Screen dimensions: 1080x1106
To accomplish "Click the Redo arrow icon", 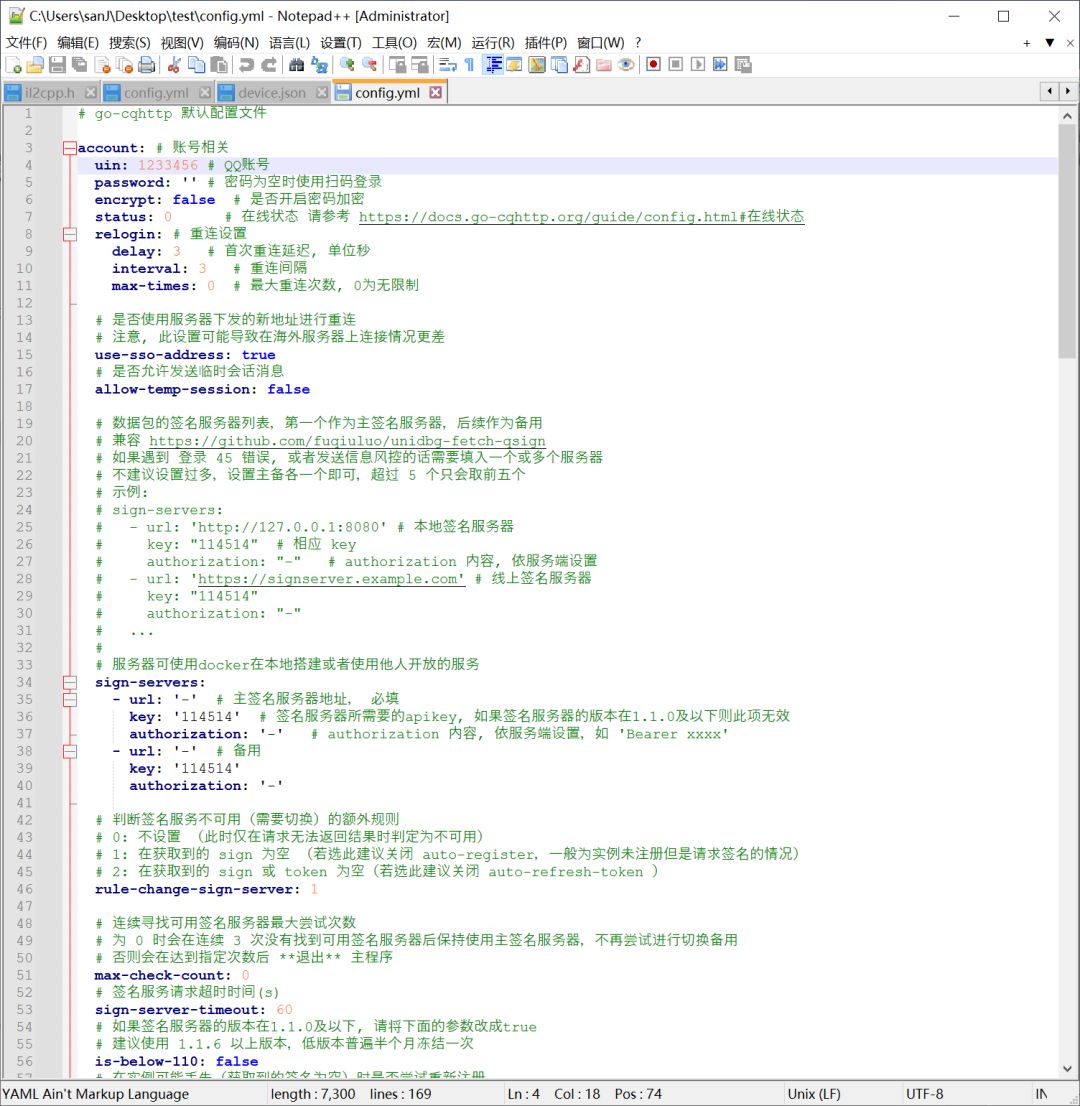I will tap(269, 65).
